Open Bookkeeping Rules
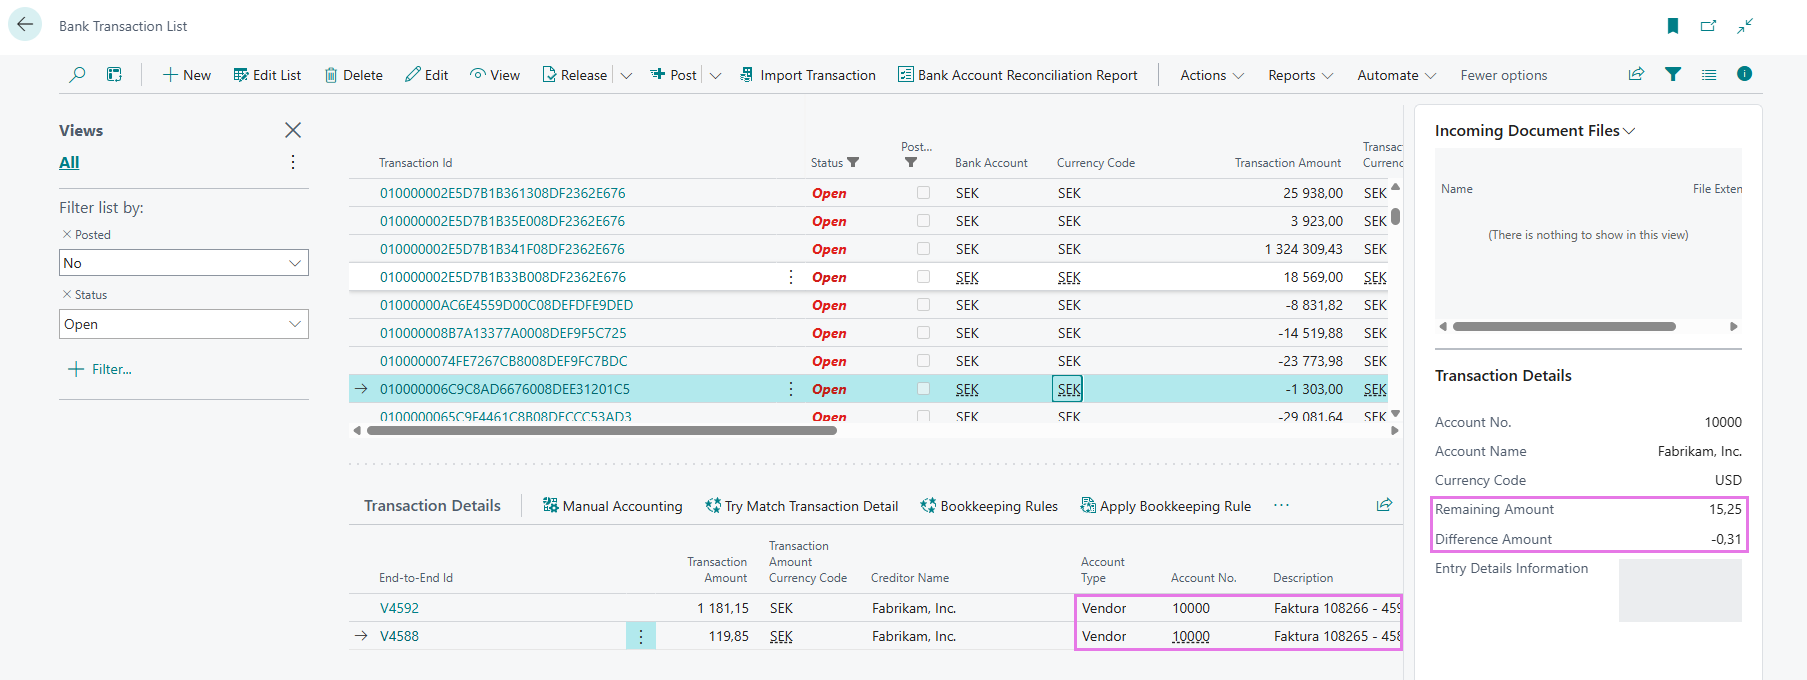This screenshot has width=1807, height=680. [x=989, y=506]
